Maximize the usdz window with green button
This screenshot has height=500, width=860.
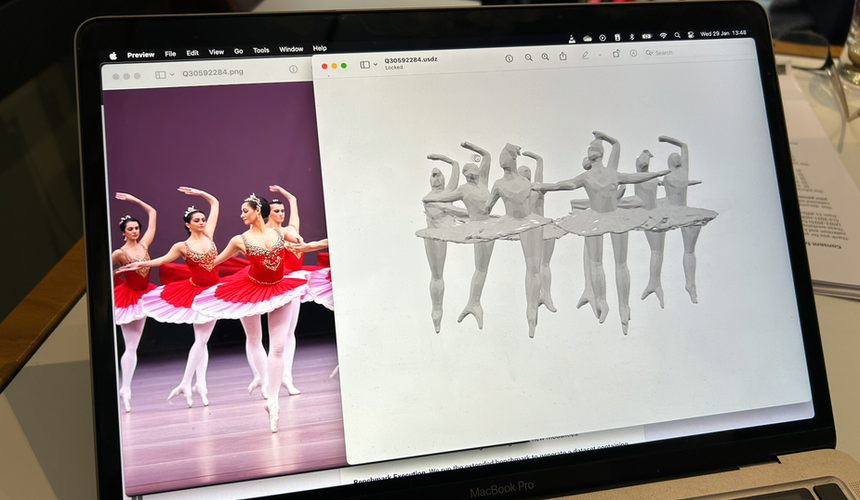tap(344, 66)
